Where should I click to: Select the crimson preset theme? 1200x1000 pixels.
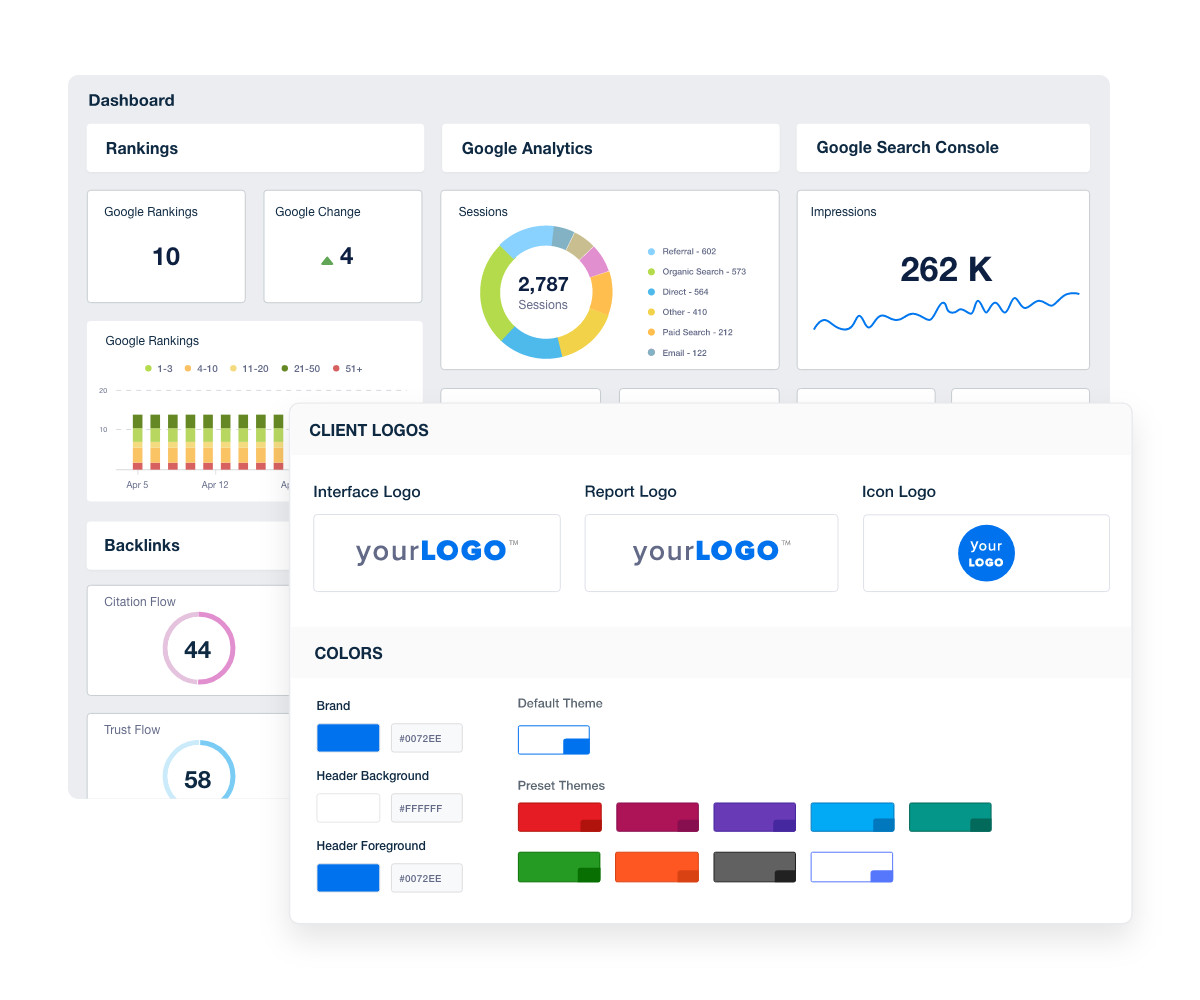click(x=657, y=817)
